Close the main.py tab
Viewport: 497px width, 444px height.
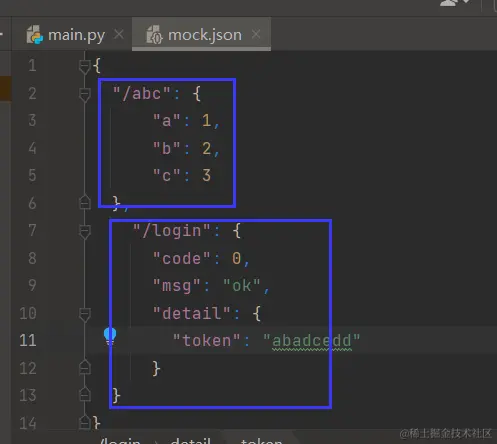[119, 34]
